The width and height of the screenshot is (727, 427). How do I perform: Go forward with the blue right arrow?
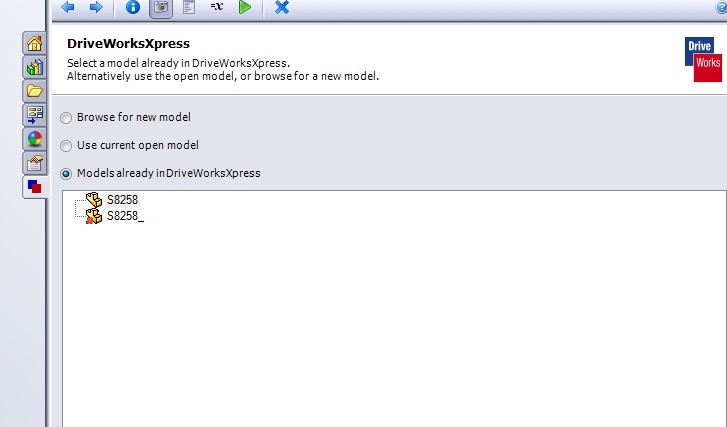pos(96,7)
